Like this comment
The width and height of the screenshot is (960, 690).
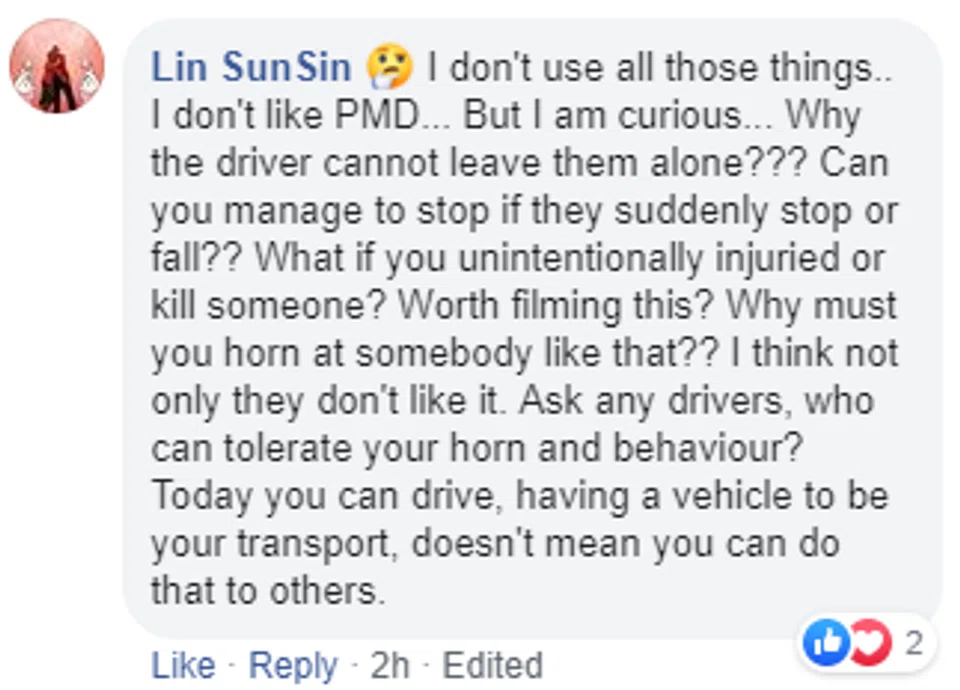(x=183, y=665)
